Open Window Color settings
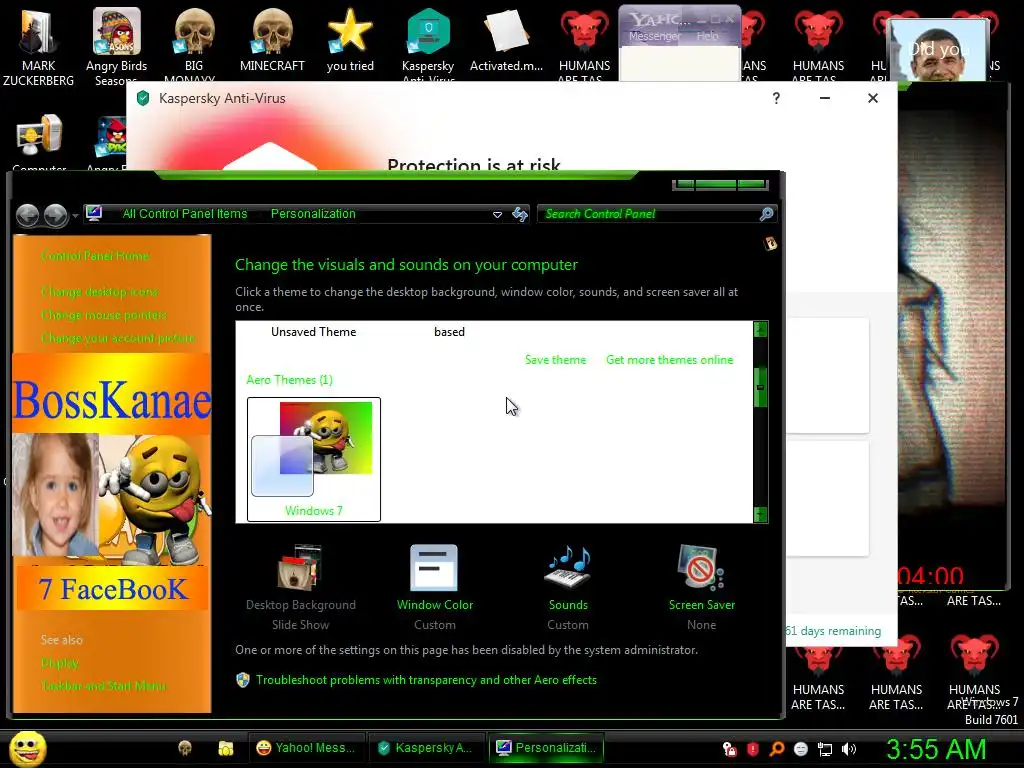 (434, 586)
